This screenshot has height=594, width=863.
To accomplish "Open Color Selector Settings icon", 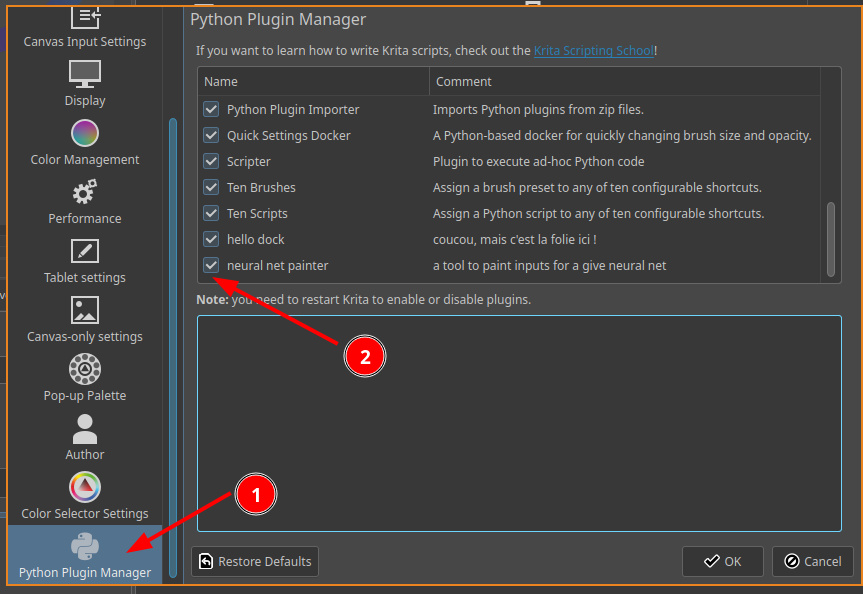I will [85, 487].
